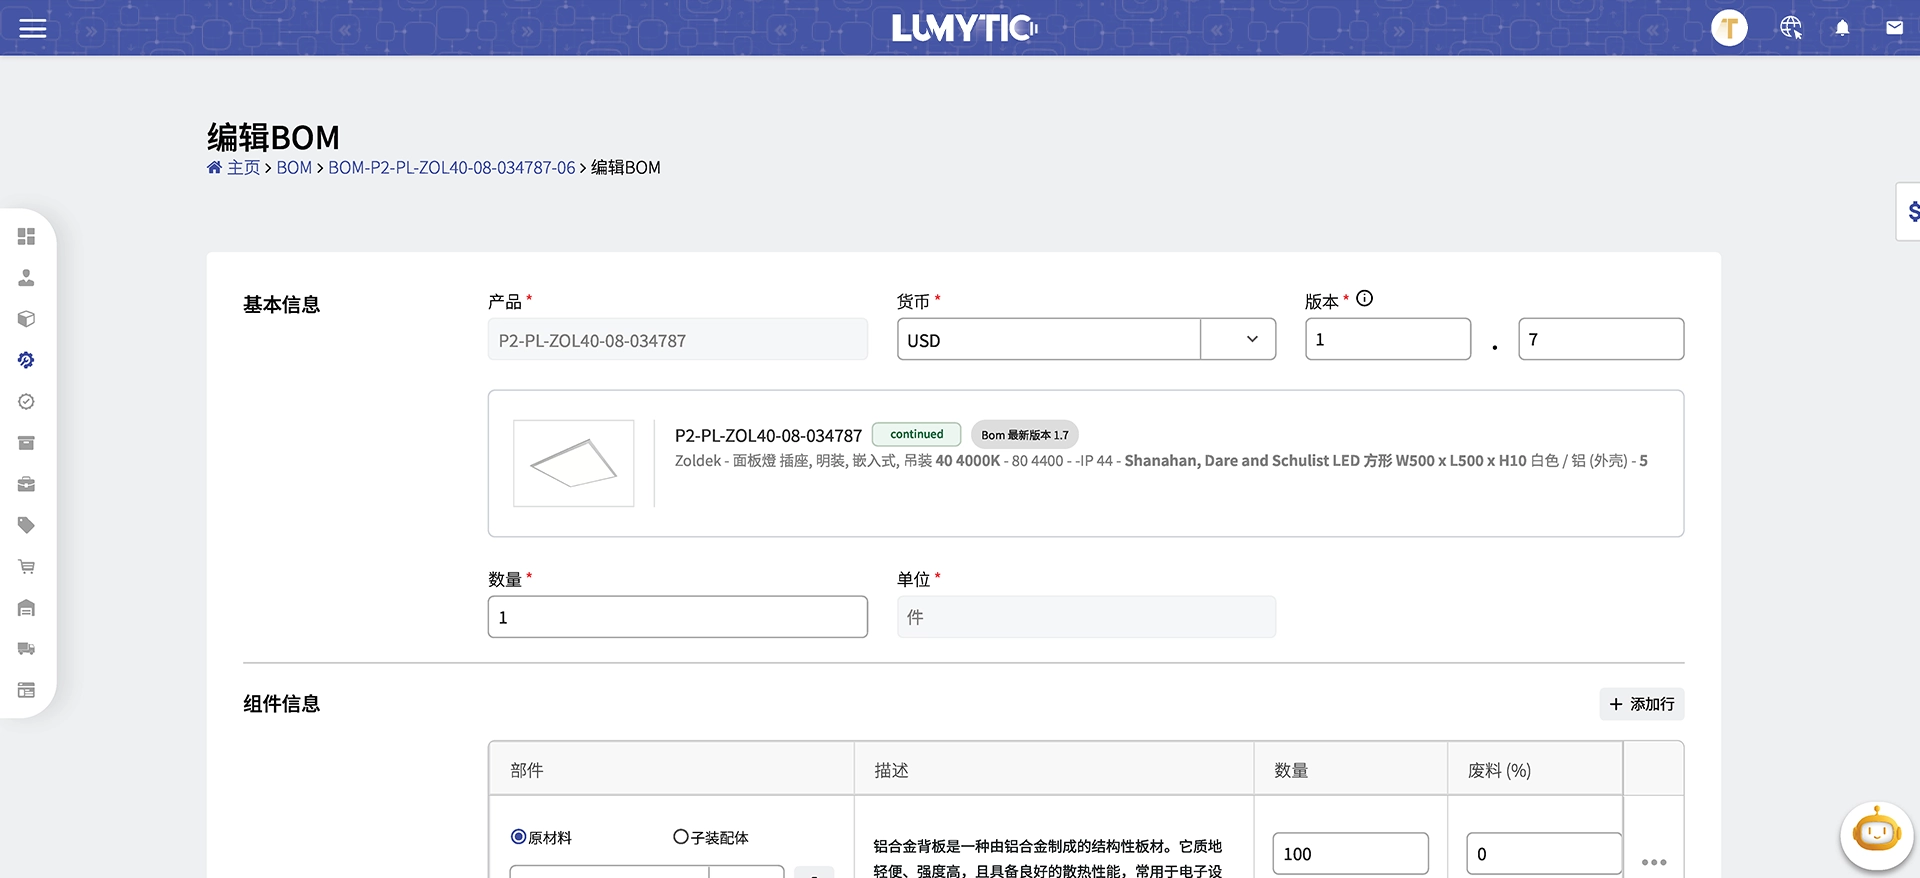Click the globe language icon
Viewport: 1920px width, 878px height.
[1790, 28]
